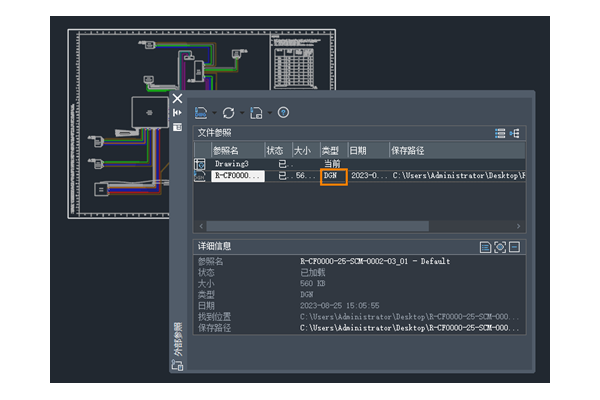Viewport: 600px width, 400px height.
Task: Click the 560 KB size value
Action: (313, 284)
